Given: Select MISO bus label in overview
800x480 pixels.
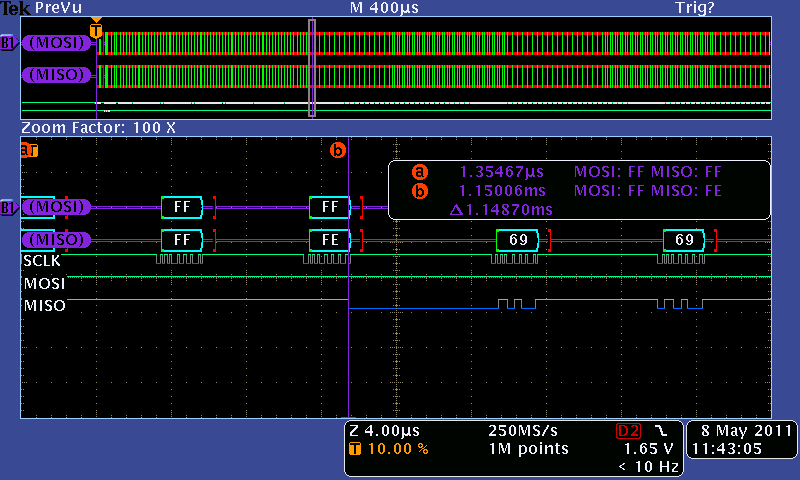Looking at the screenshot, I should click(56, 75).
